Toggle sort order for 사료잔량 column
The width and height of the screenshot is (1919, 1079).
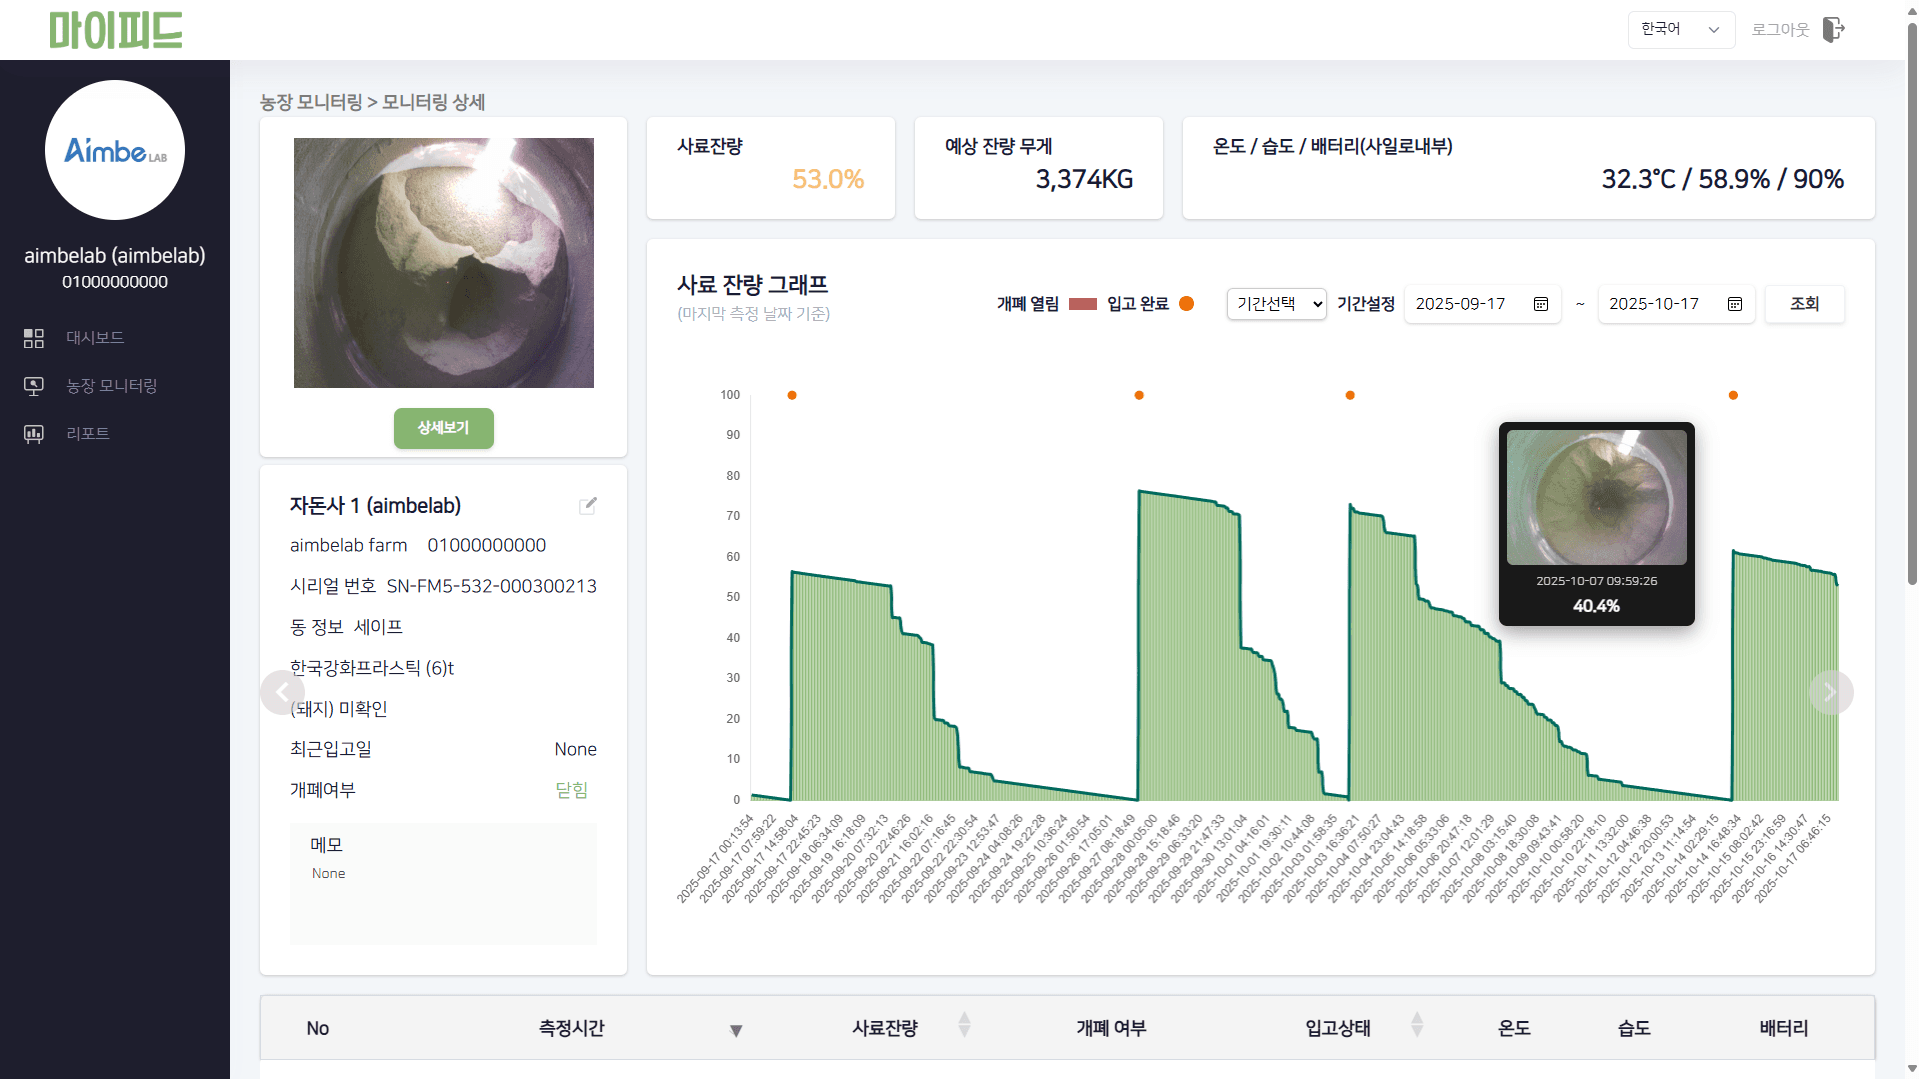coord(963,1025)
